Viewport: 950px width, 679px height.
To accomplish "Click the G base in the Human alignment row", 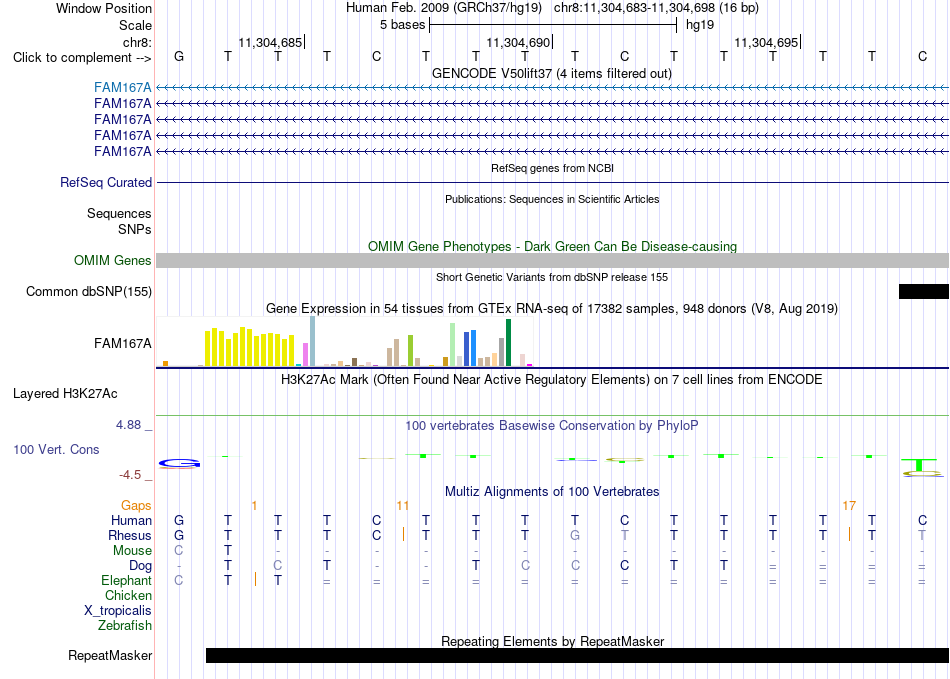I will pyautogui.click(x=179, y=520).
